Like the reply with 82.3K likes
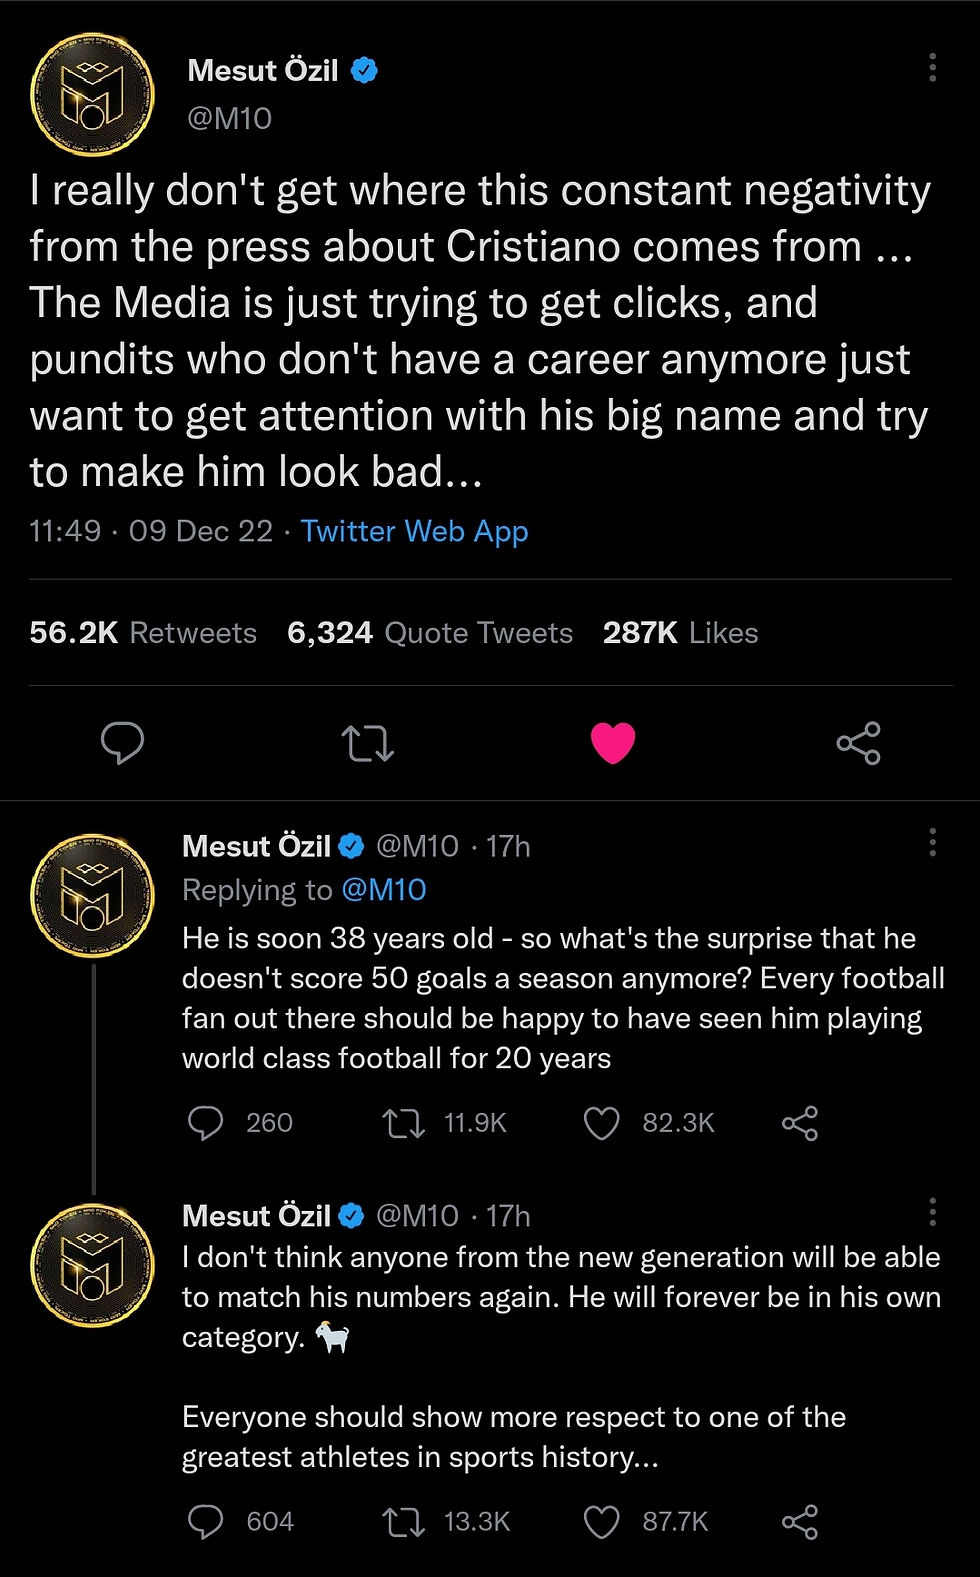Viewport: 980px width, 1577px height. click(601, 1123)
